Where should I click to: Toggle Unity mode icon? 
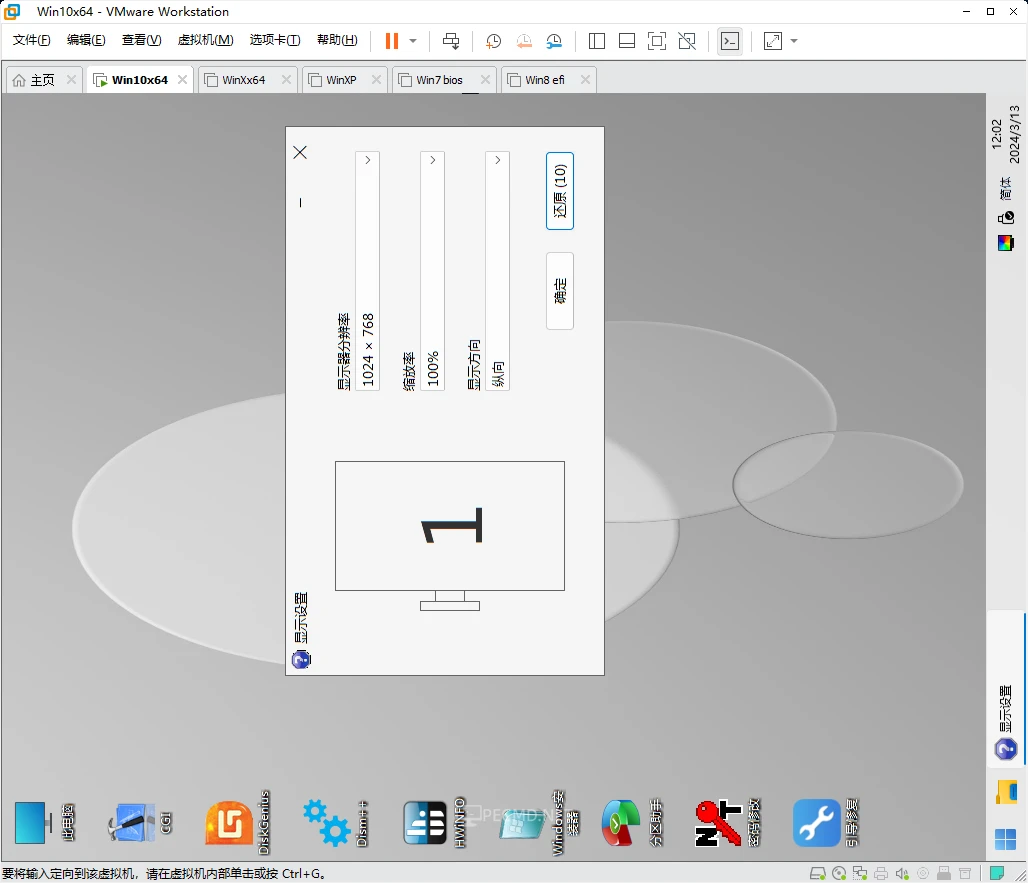tap(687, 41)
